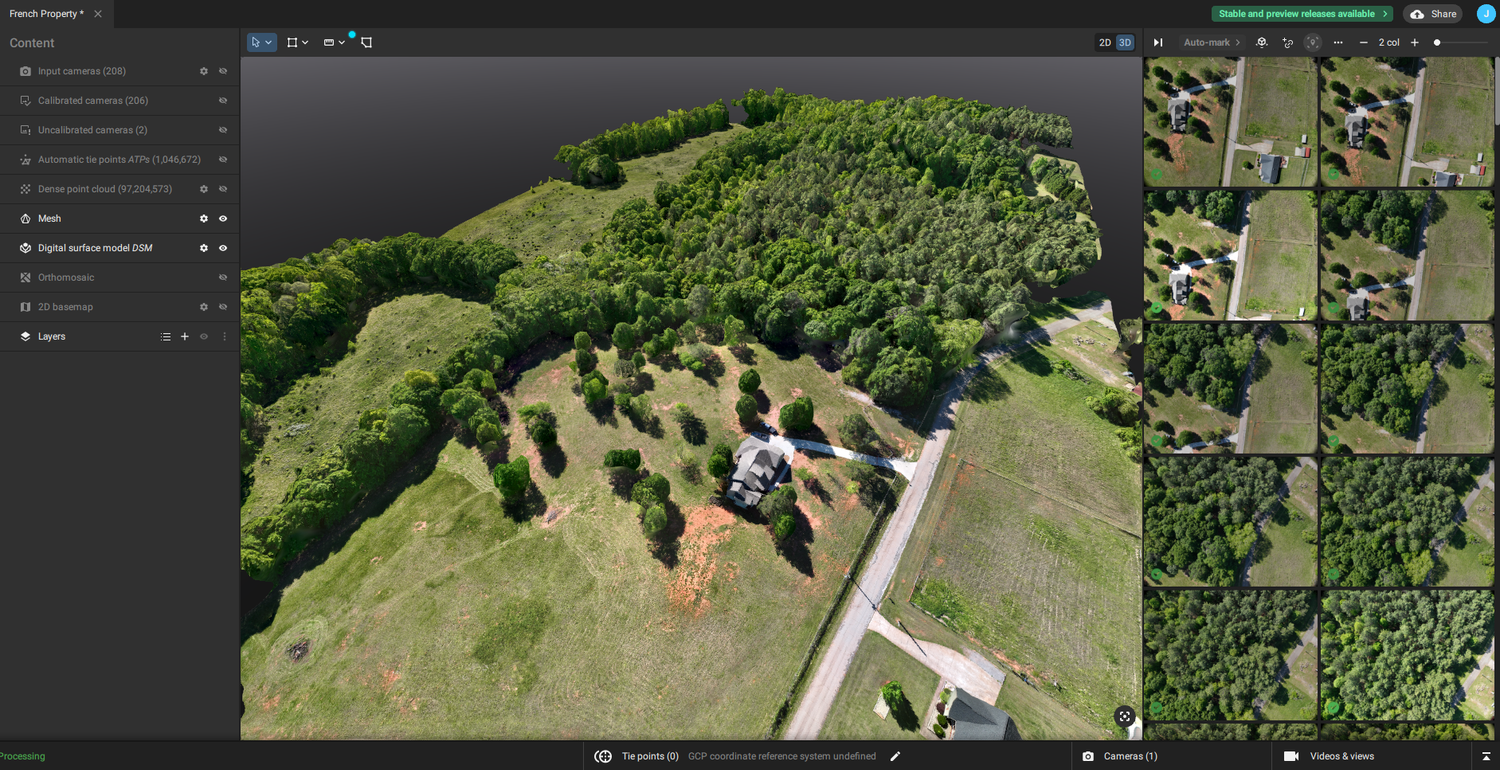This screenshot has height=770, width=1500.
Task: Toggle visibility of the Orthomosaic
Action: pos(223,277)
